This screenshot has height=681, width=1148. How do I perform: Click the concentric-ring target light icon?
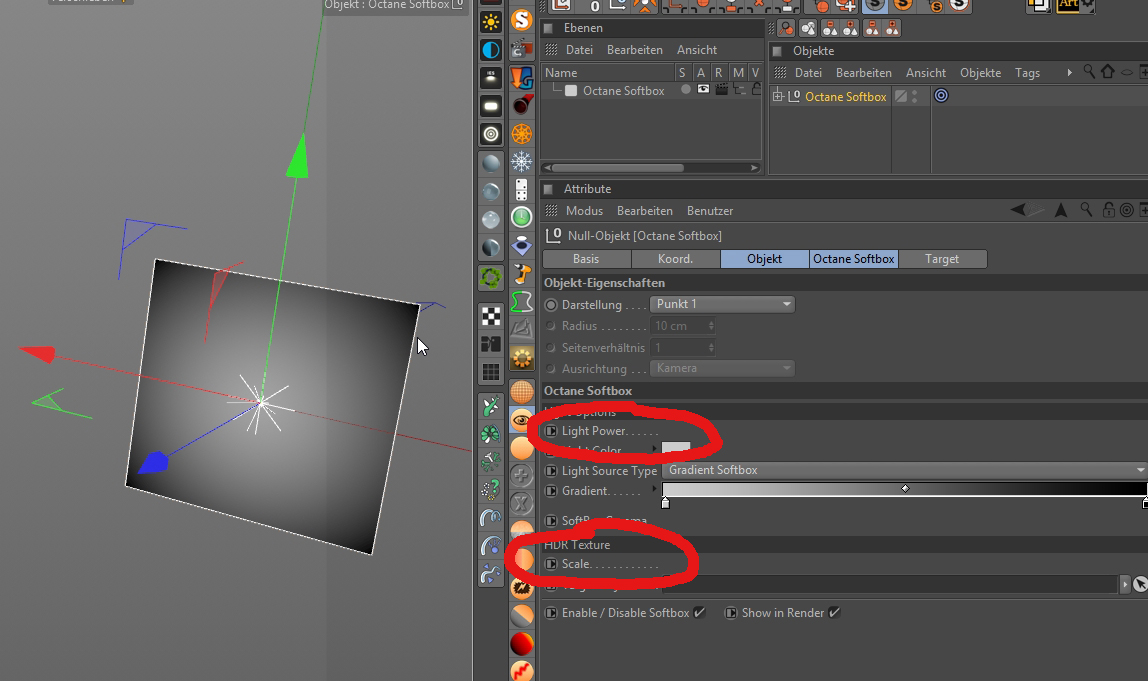[491, 134]
